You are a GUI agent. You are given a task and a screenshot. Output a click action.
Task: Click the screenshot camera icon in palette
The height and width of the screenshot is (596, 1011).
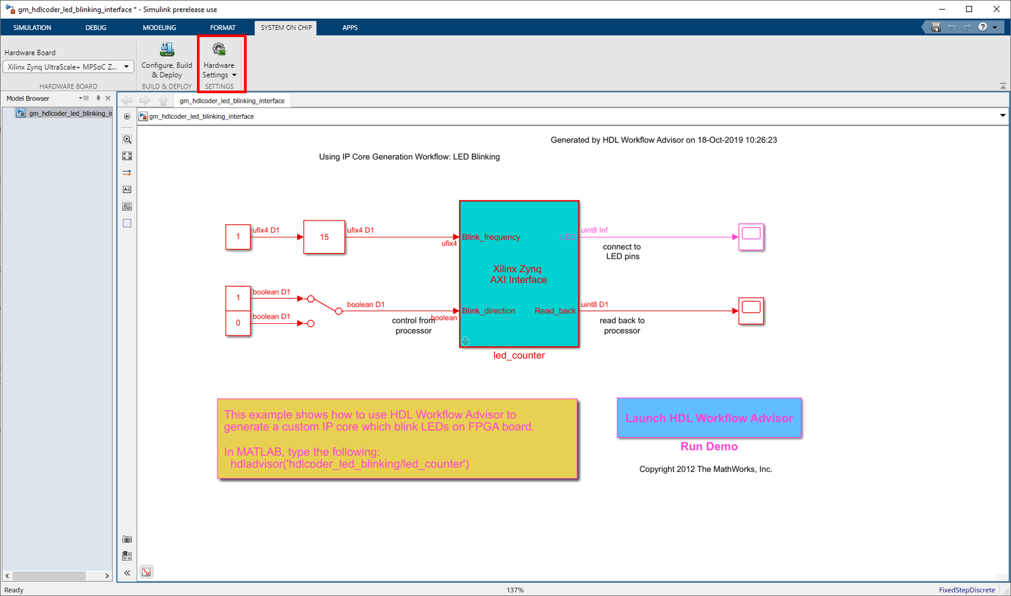(x=127, y=539)
